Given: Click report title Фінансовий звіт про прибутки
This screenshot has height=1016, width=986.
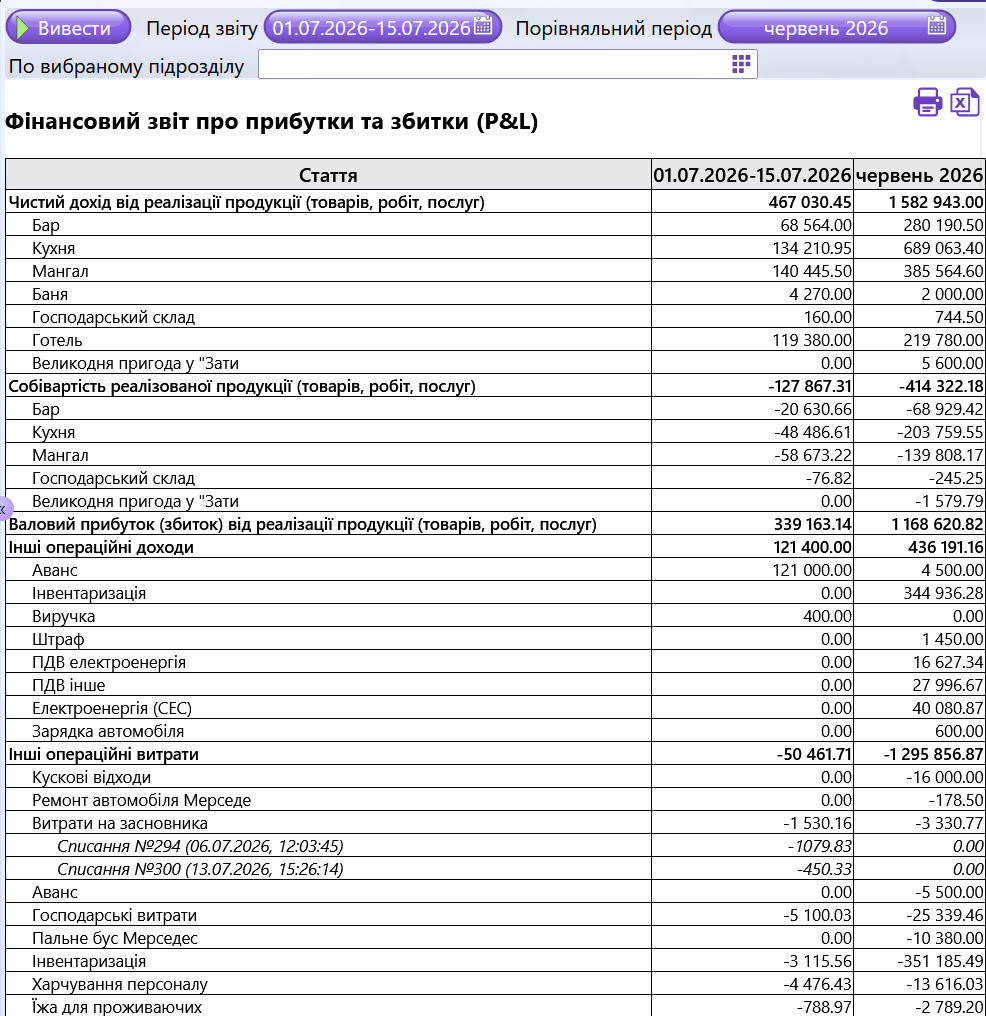Looking at the screenshot, I should (x=271, y=121).
